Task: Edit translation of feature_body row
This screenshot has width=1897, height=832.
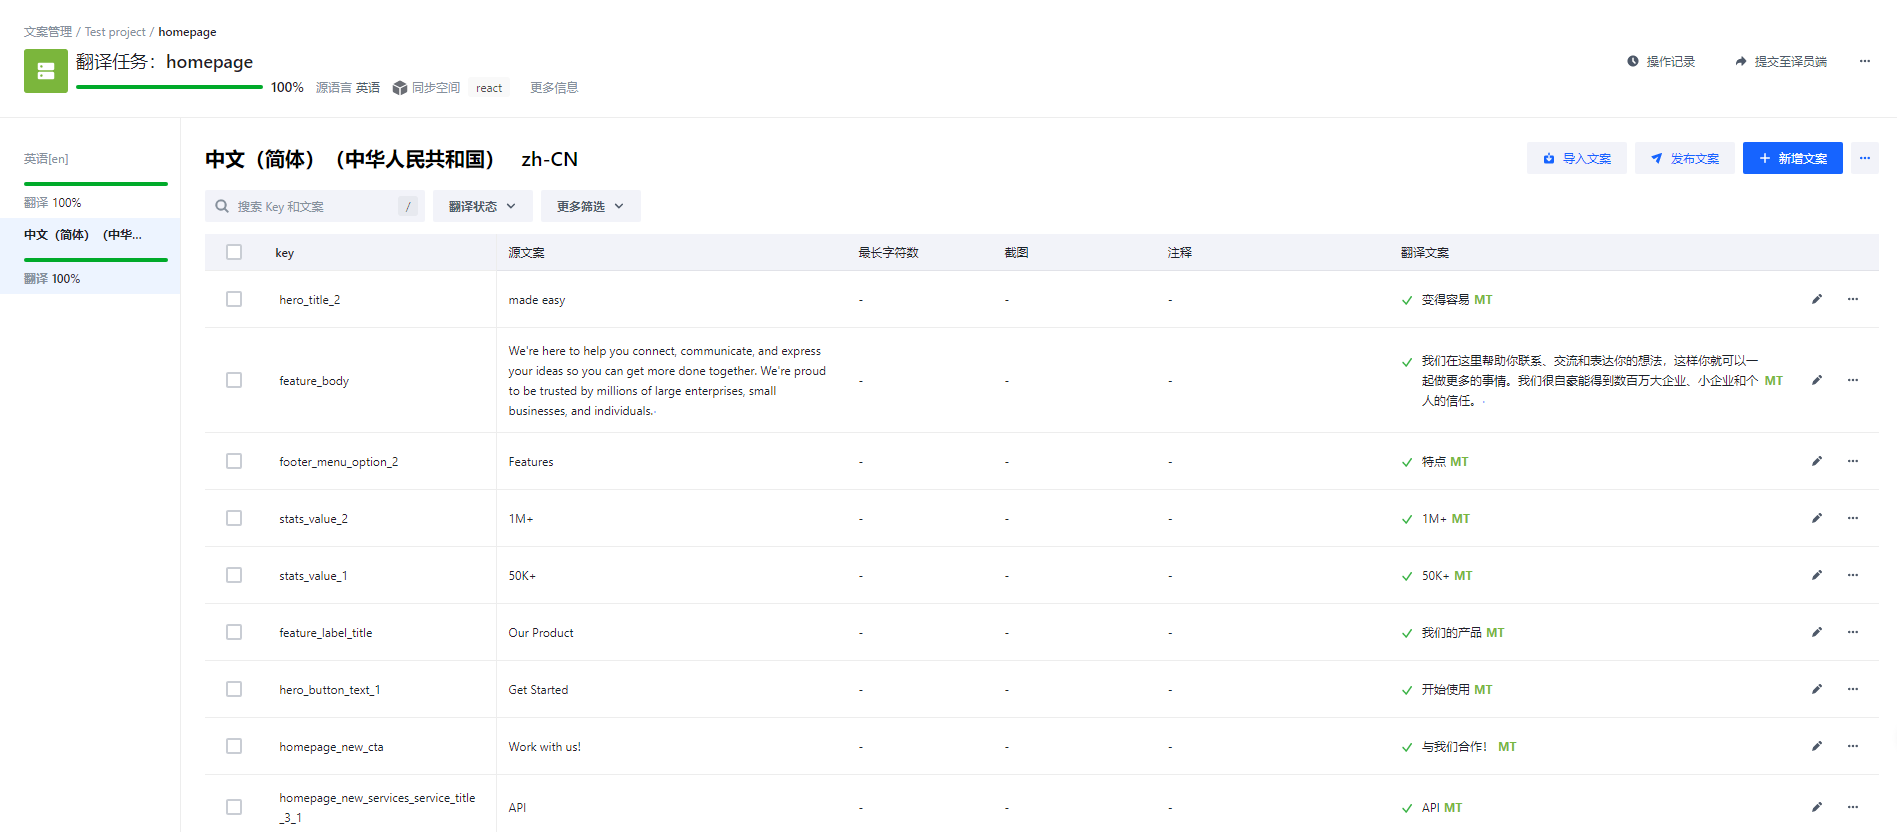Action: point(1817,380)
